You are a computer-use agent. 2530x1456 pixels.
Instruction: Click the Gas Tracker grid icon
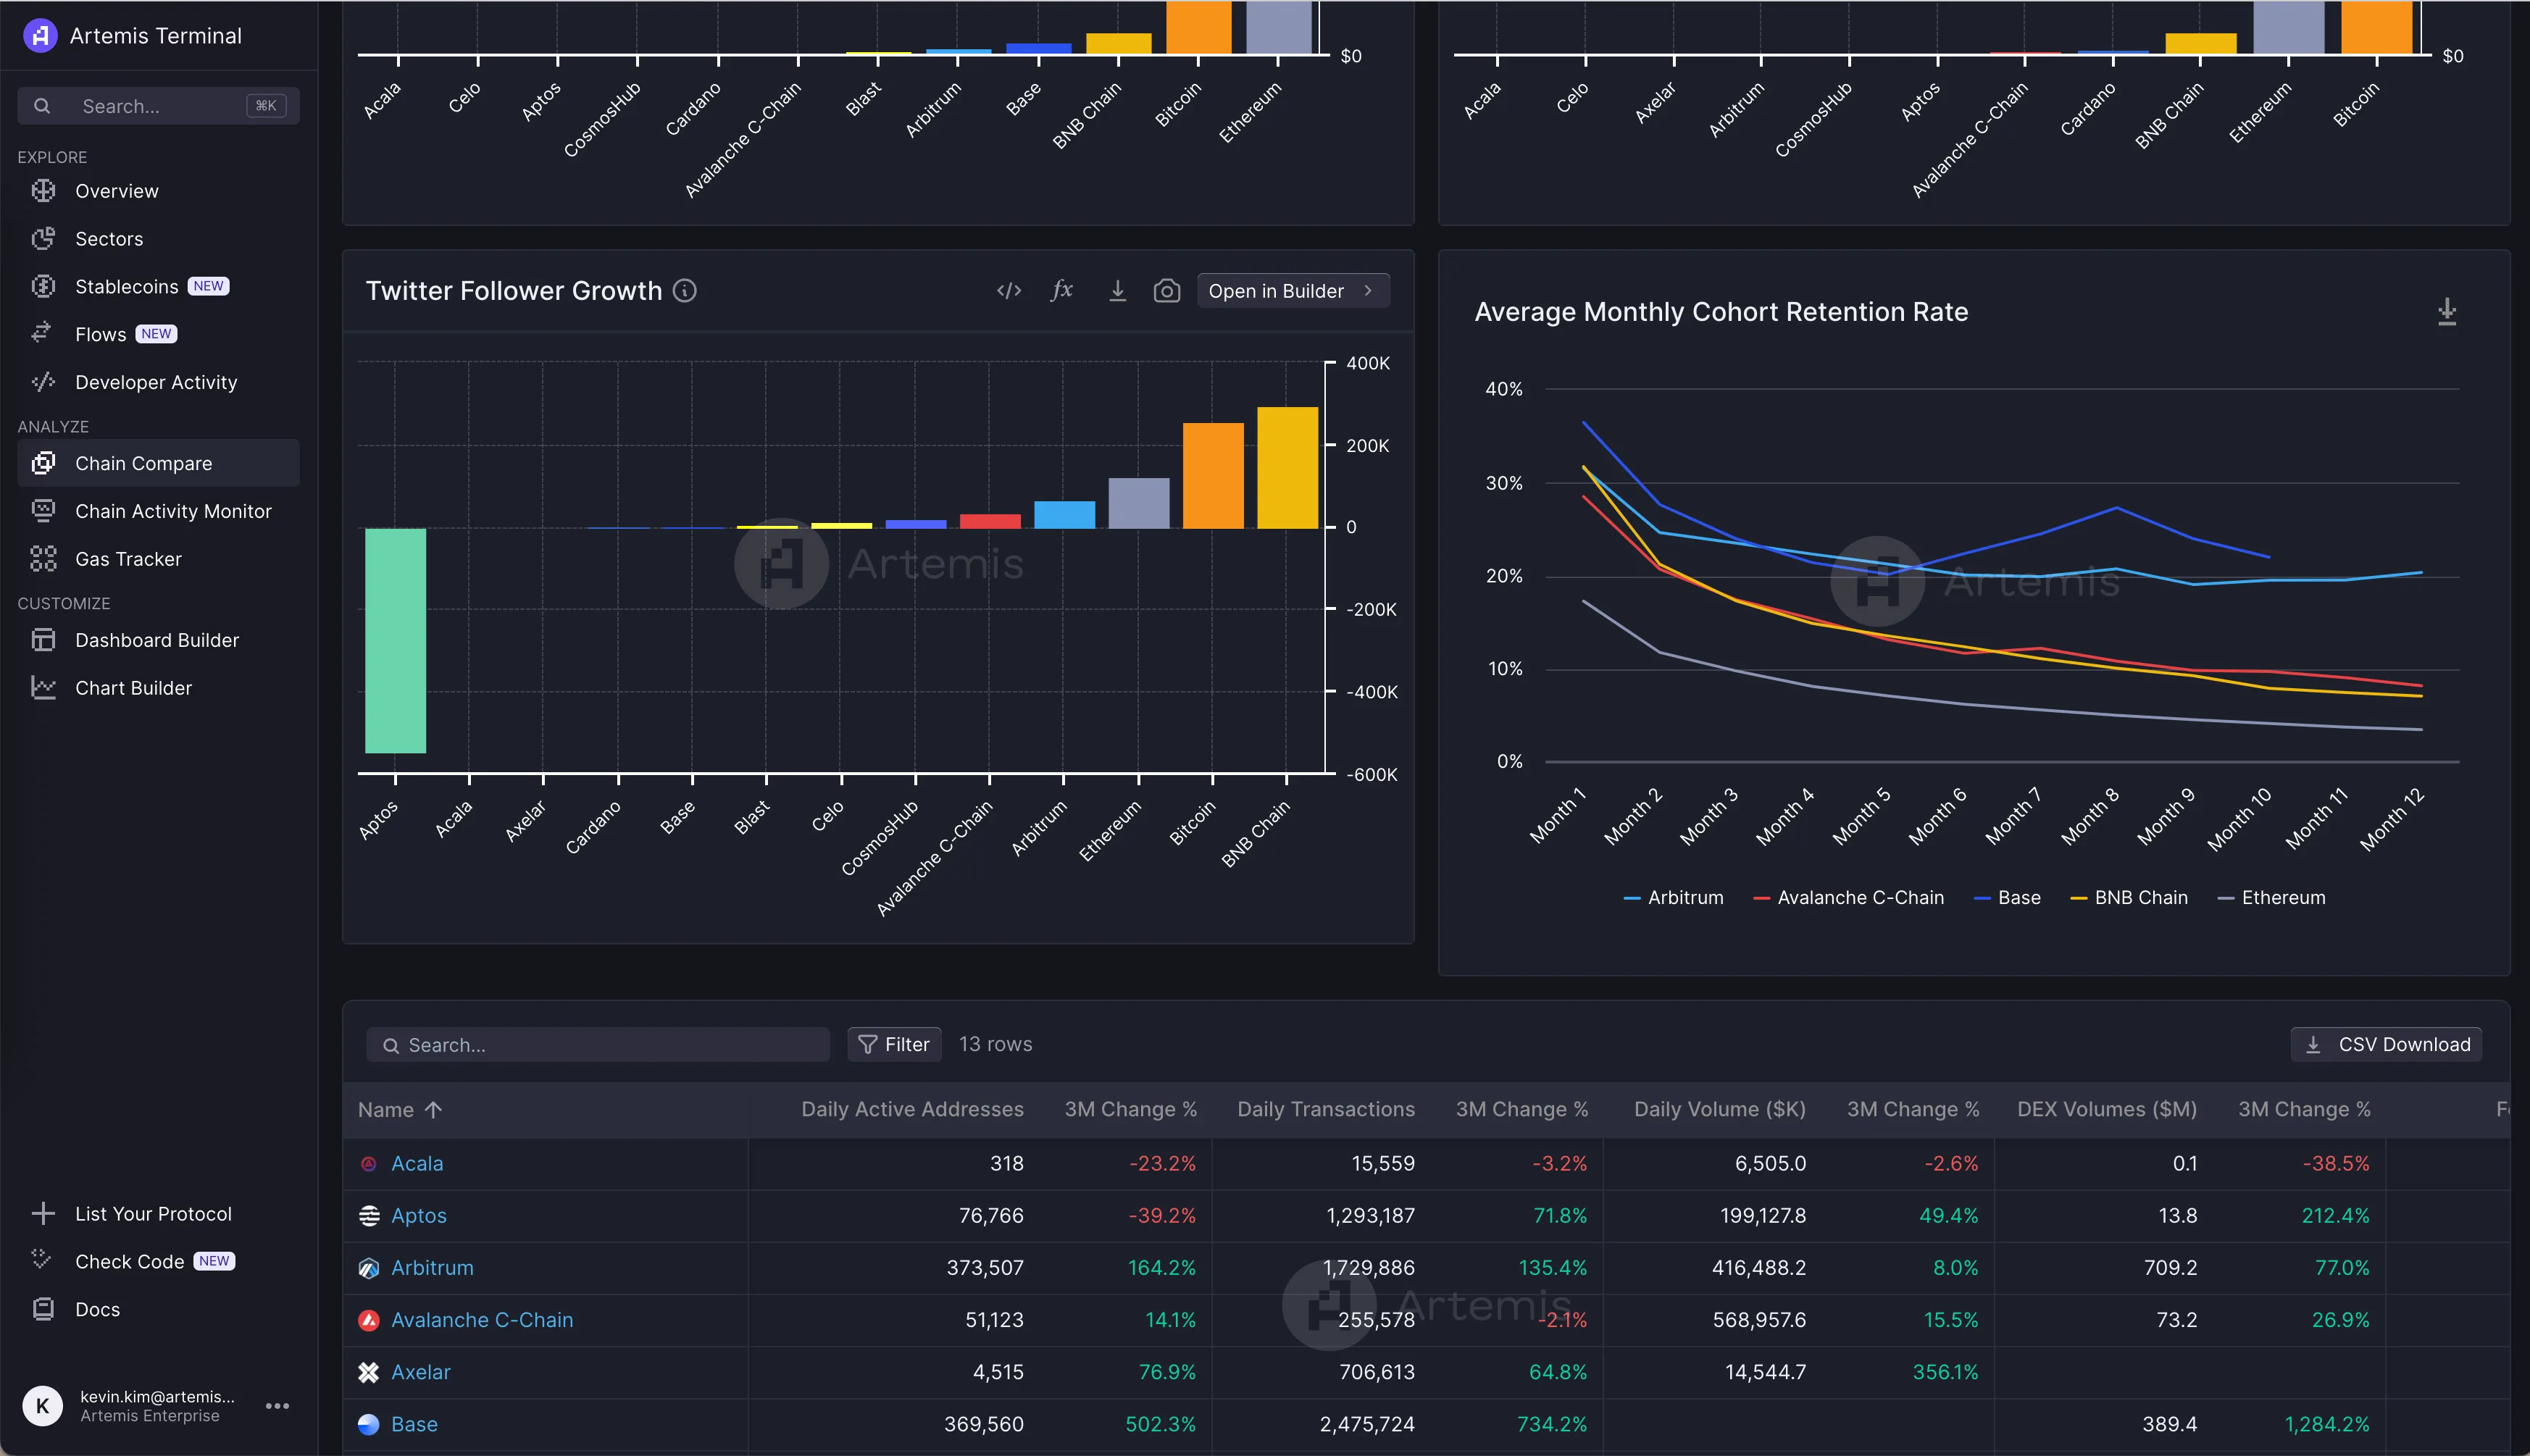[43, 559]
